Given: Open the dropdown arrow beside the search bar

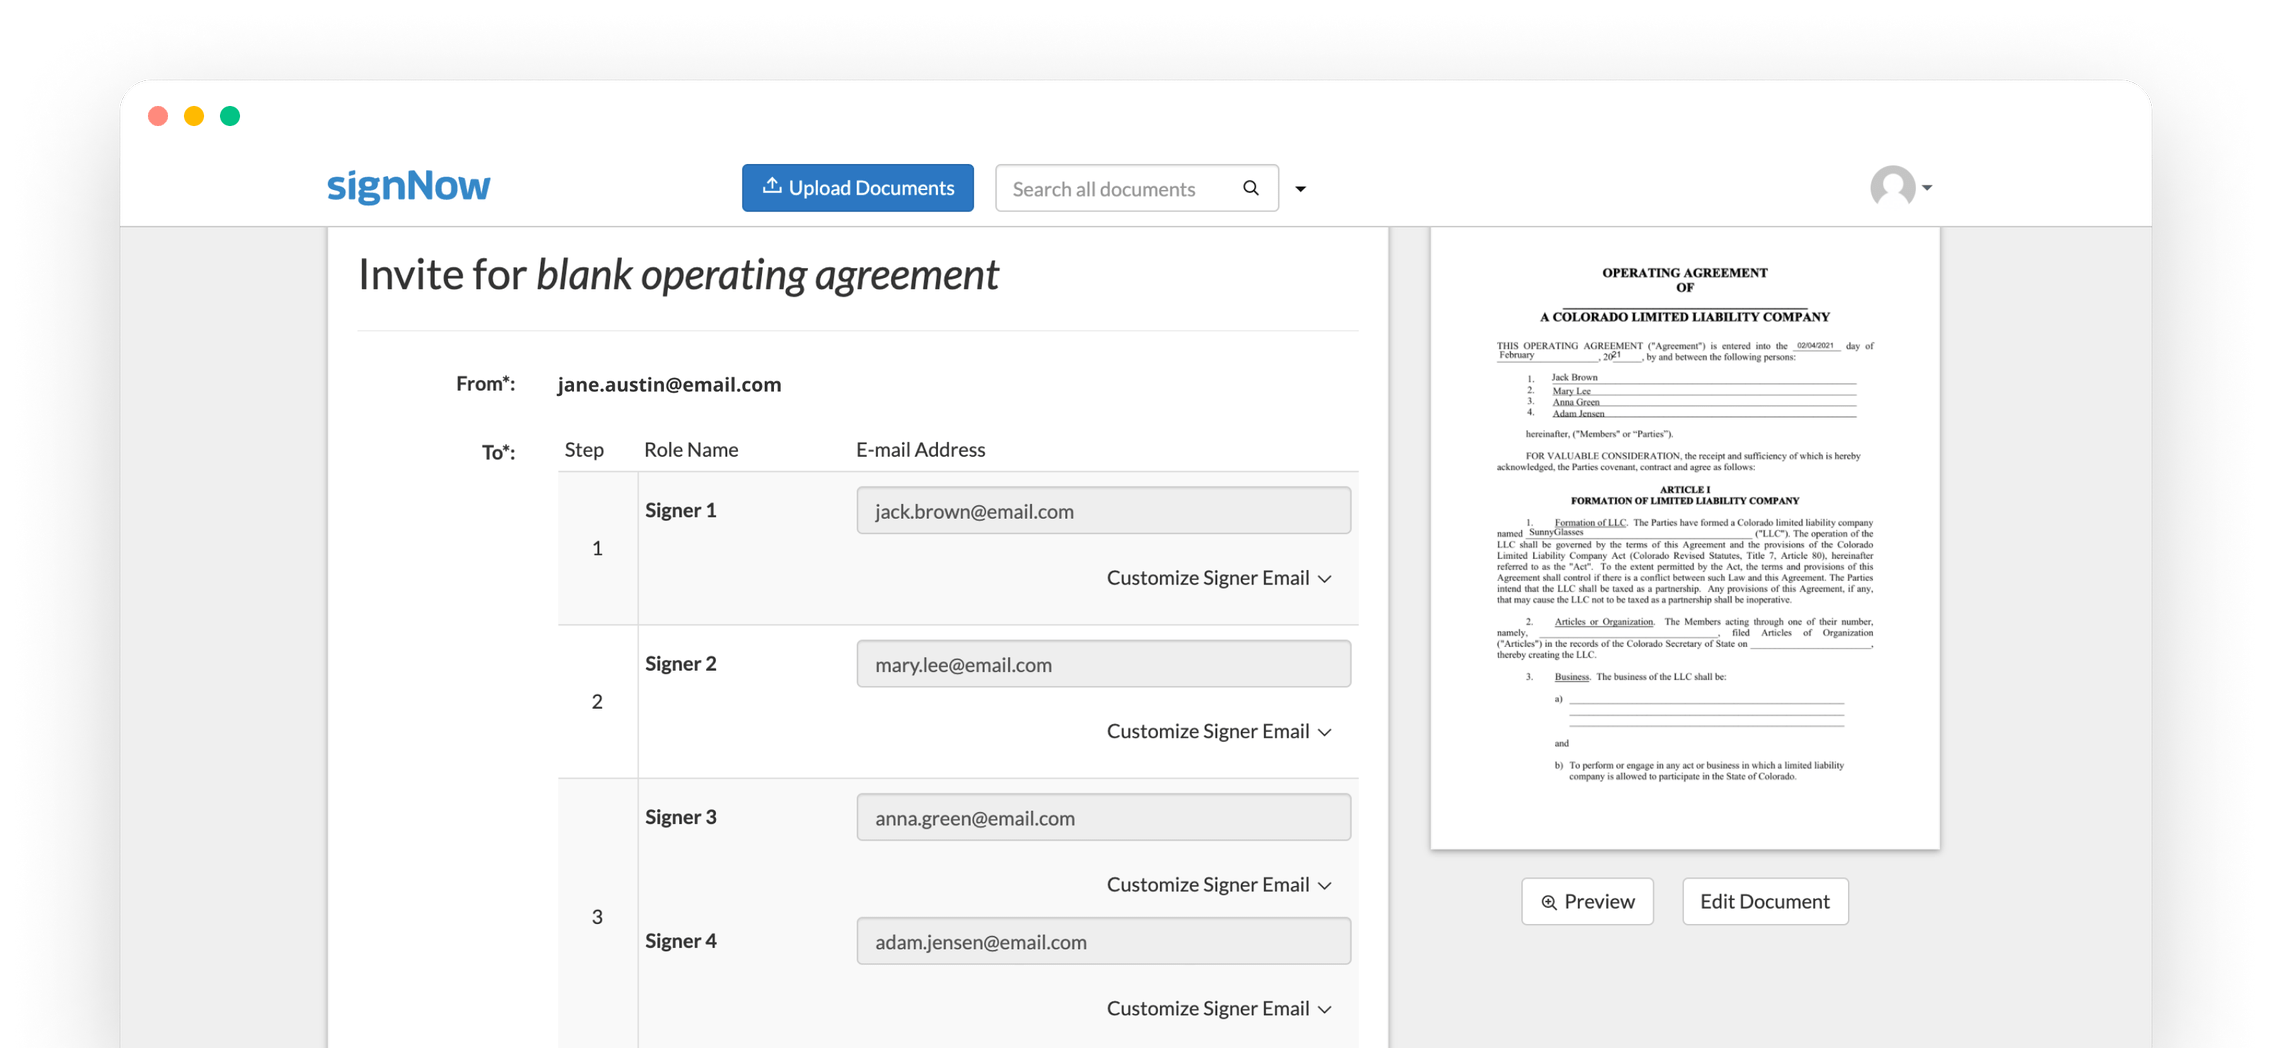Looking at the screenshot, I should (1301, 188).
